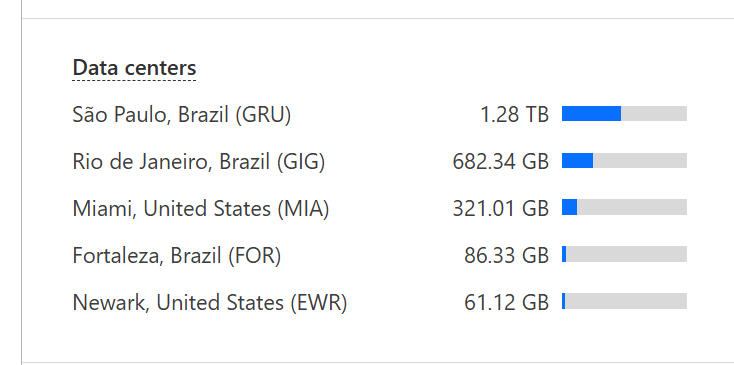The width and height of the screenshot is (734, 365).
Task: Click the 86.33 GB traffic value
Action: point(506,255)
